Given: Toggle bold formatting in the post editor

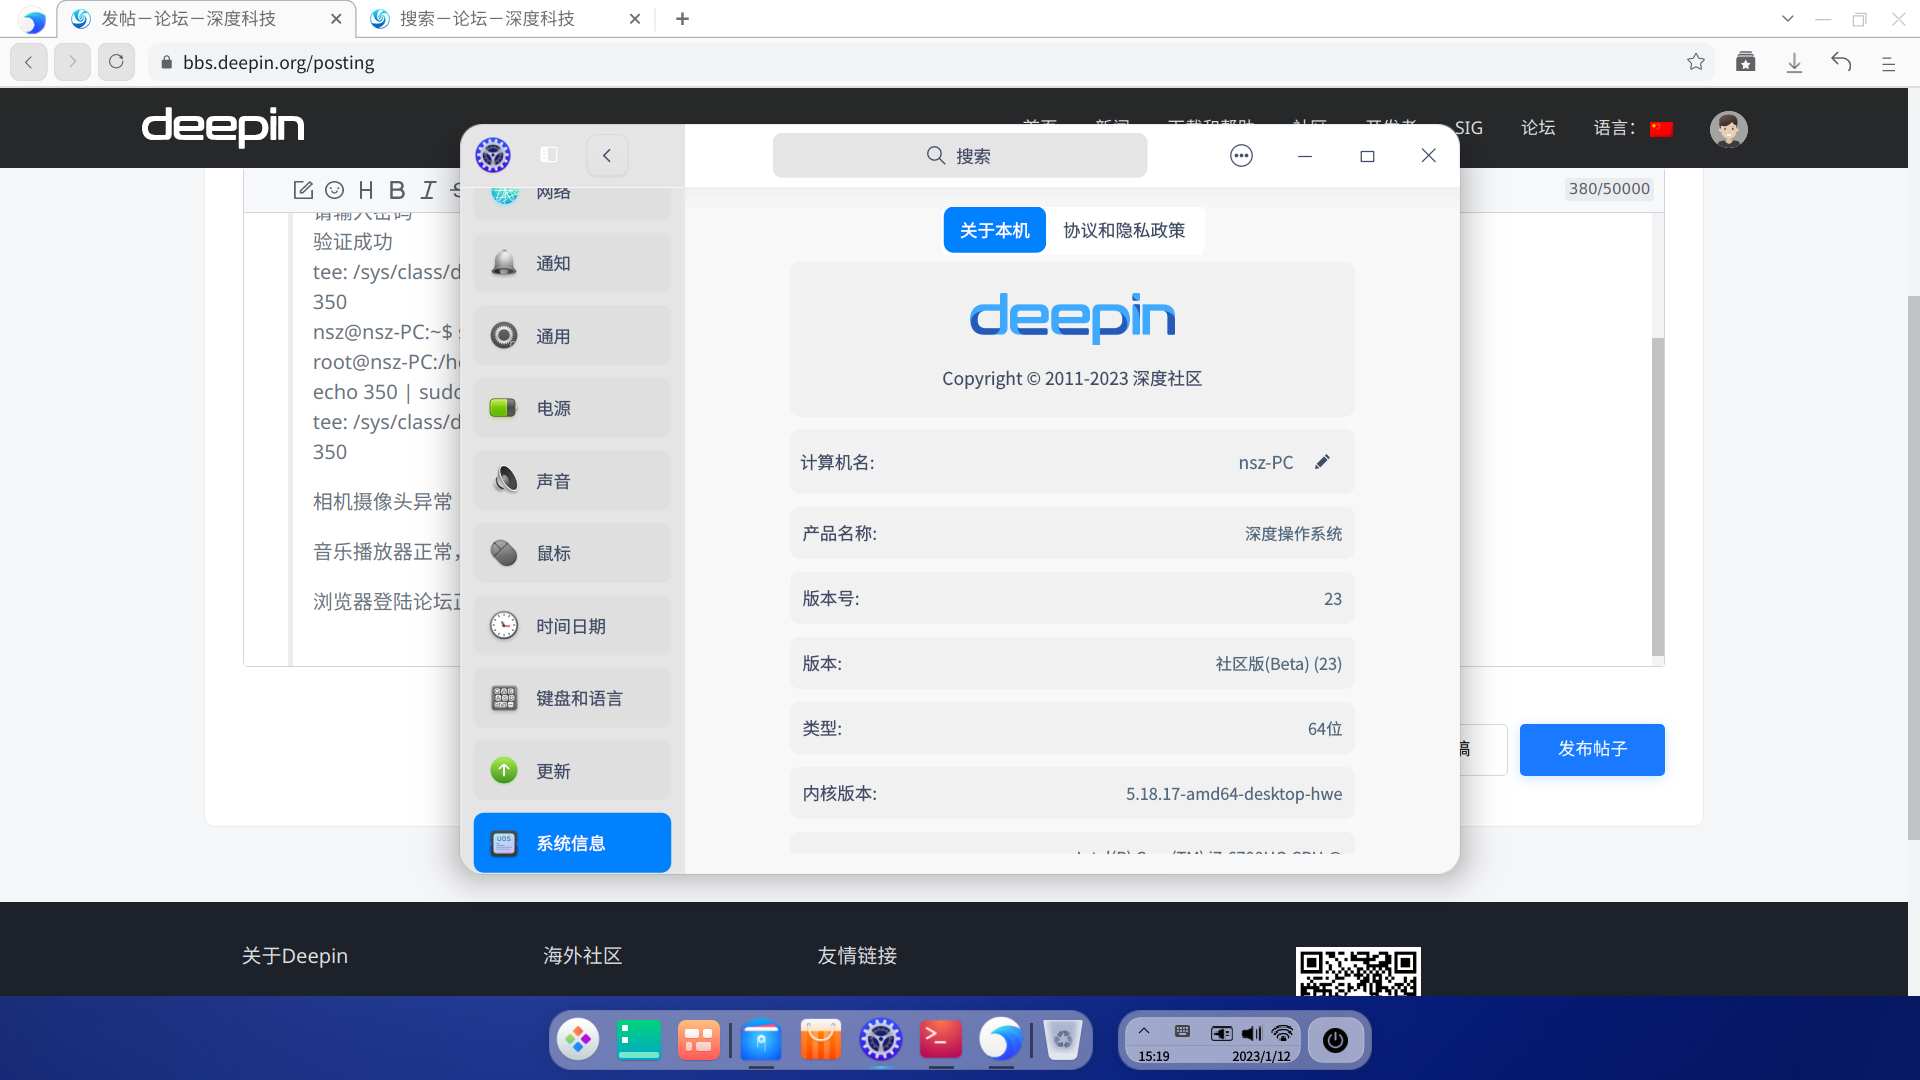Looking at the screenshot, I should pos(397,190).
